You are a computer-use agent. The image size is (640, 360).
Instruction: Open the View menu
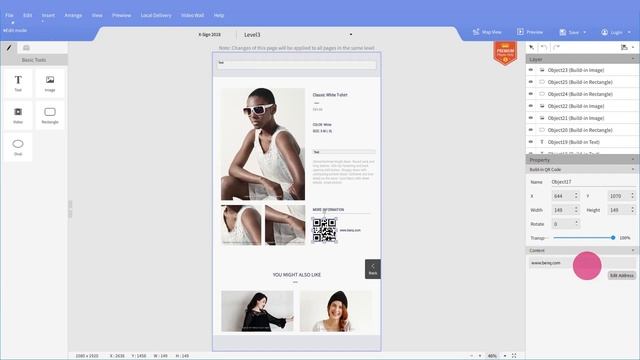click(x=97, y=15)
